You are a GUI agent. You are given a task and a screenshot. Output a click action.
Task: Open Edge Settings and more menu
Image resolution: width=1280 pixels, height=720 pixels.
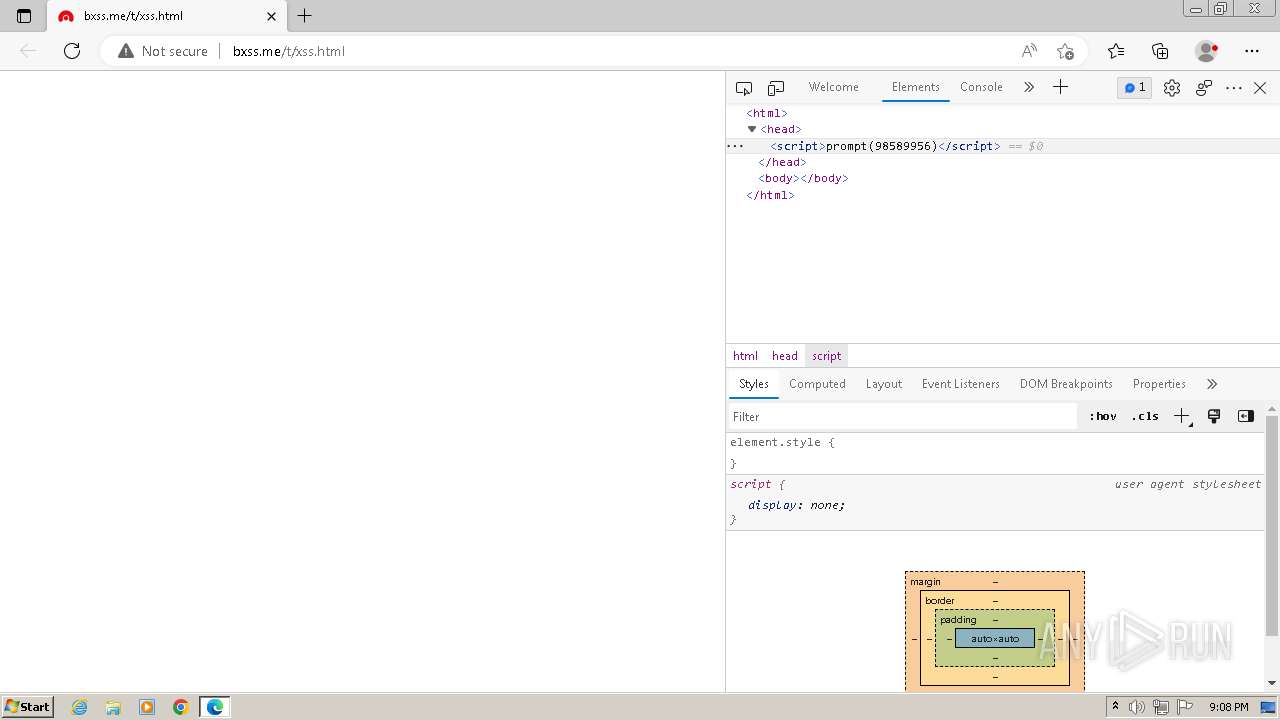pyautogui.click(x=1252, y=51)
